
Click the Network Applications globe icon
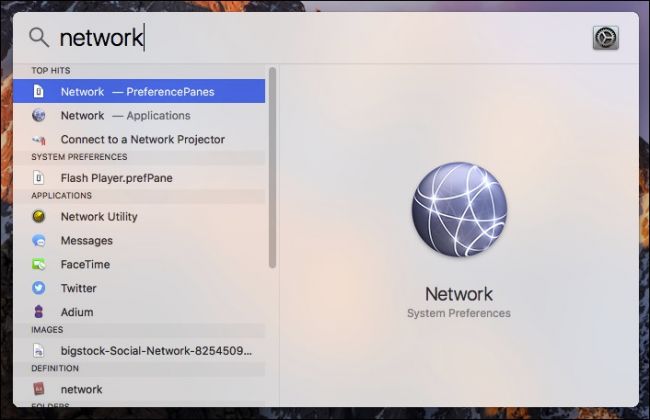(x=39, y=115)
